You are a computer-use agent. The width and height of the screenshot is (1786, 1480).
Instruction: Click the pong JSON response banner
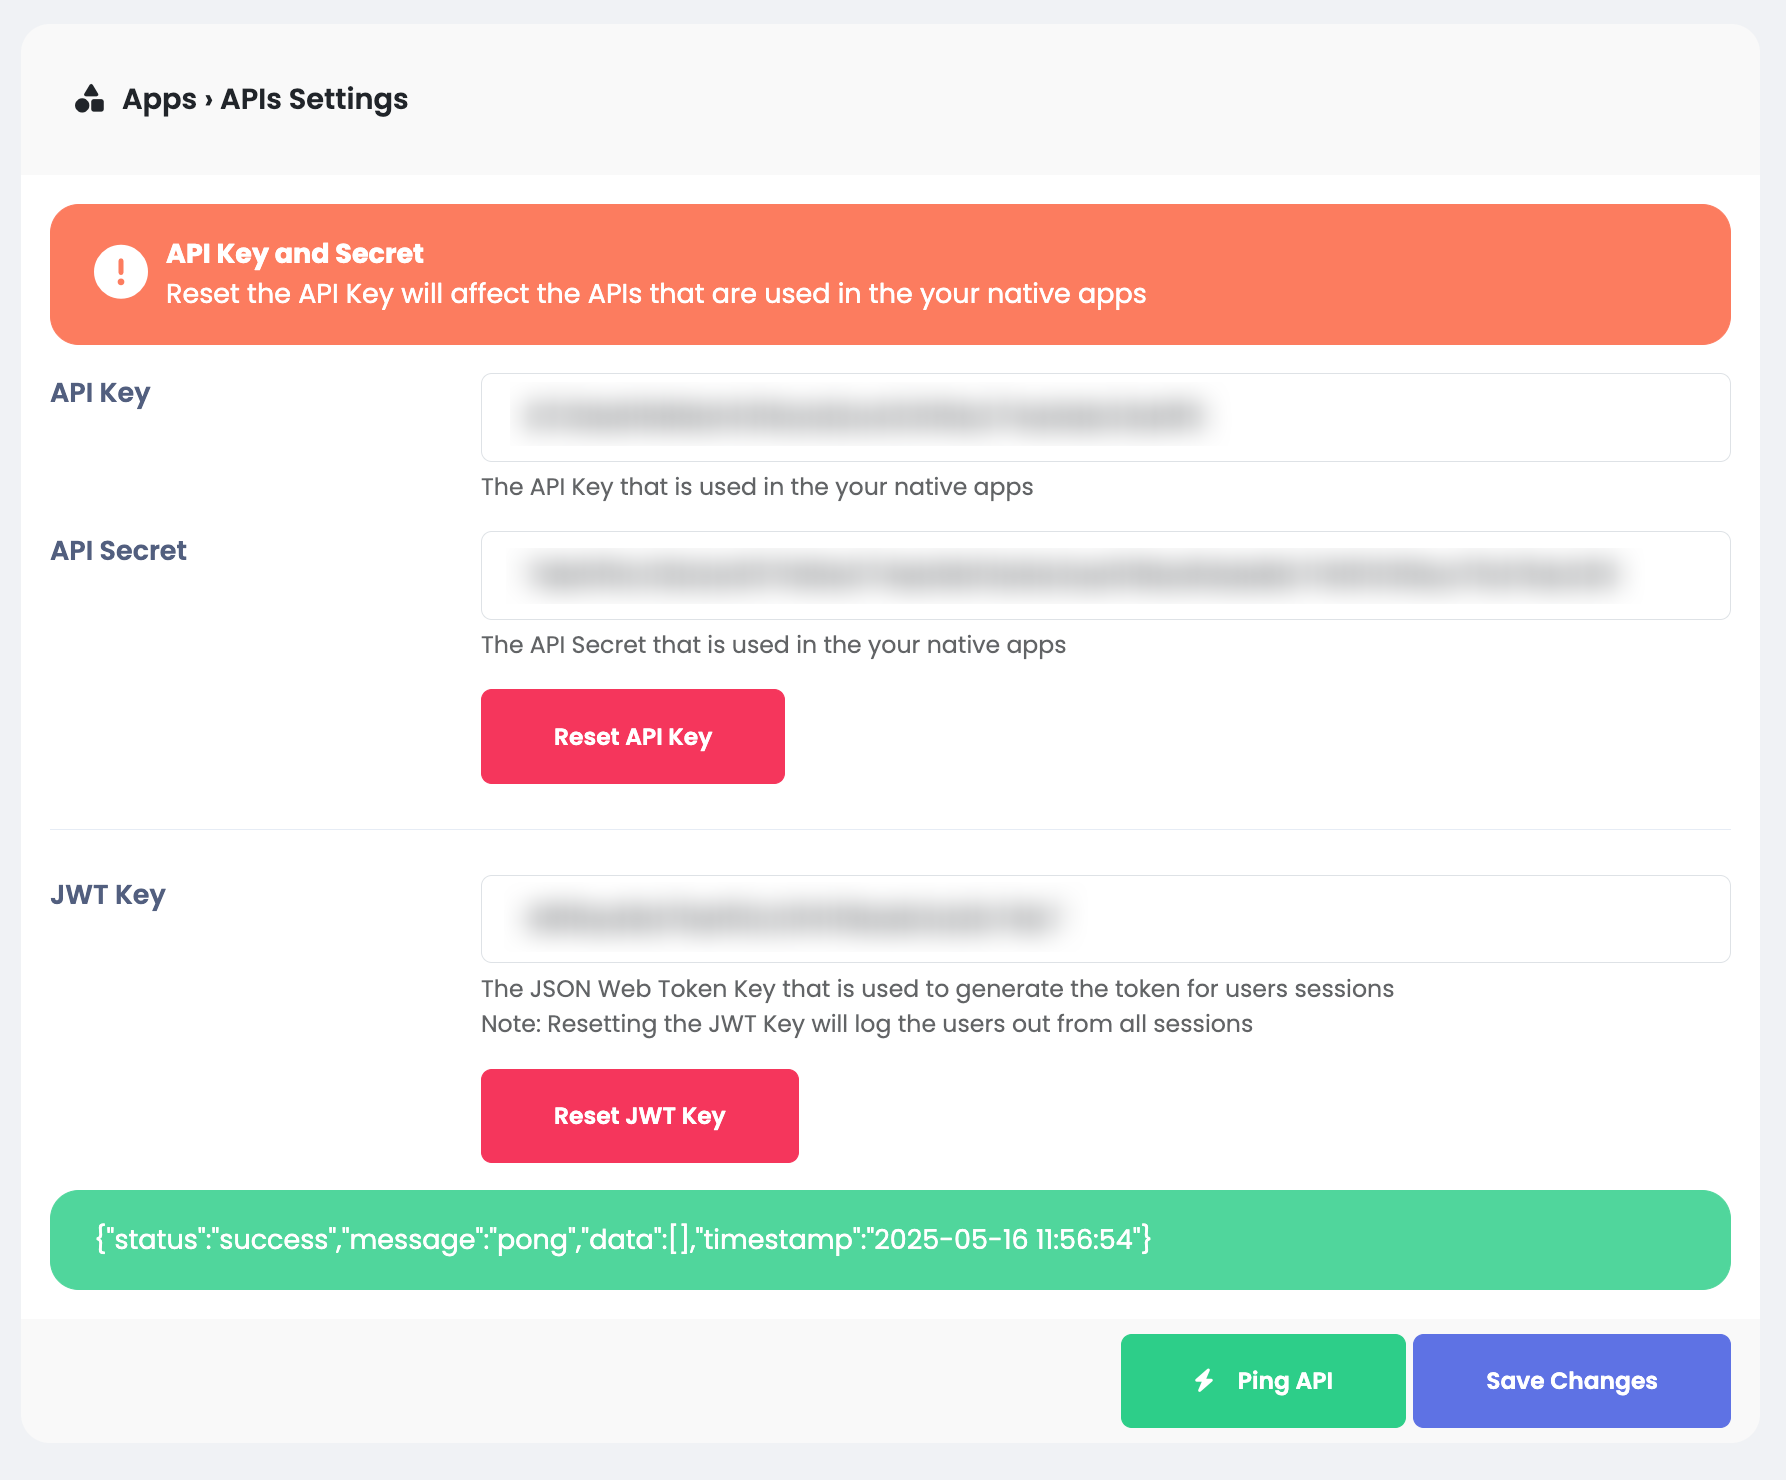pos(890,1240)
